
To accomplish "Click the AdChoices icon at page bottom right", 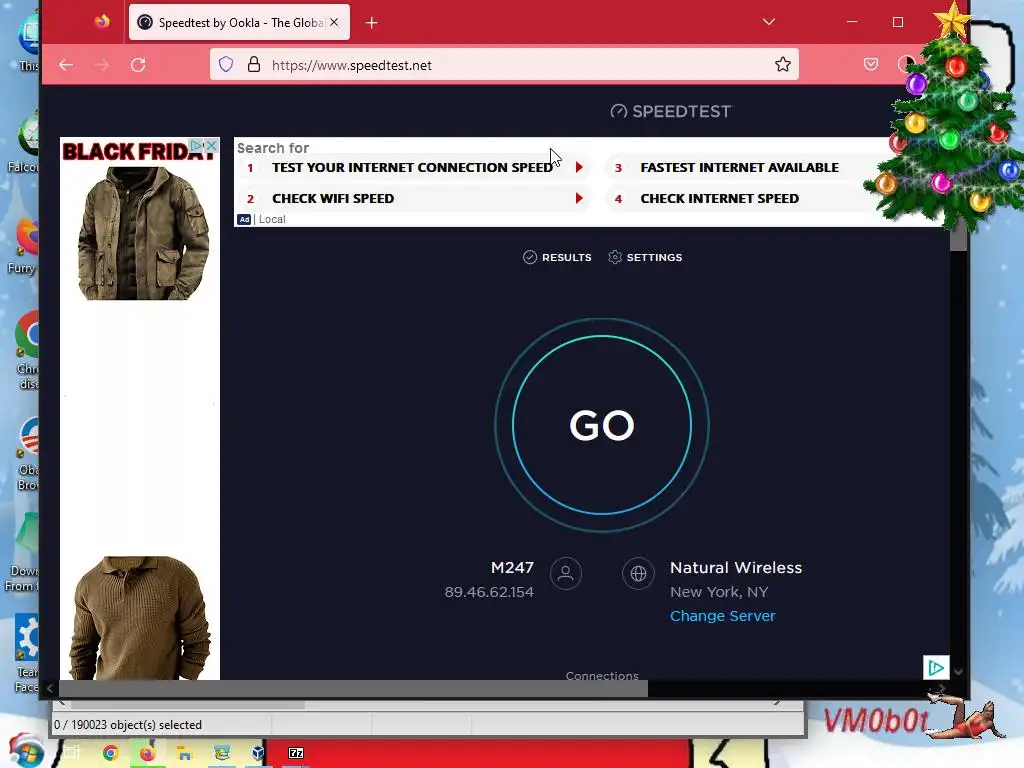I will tap(936, 667).
